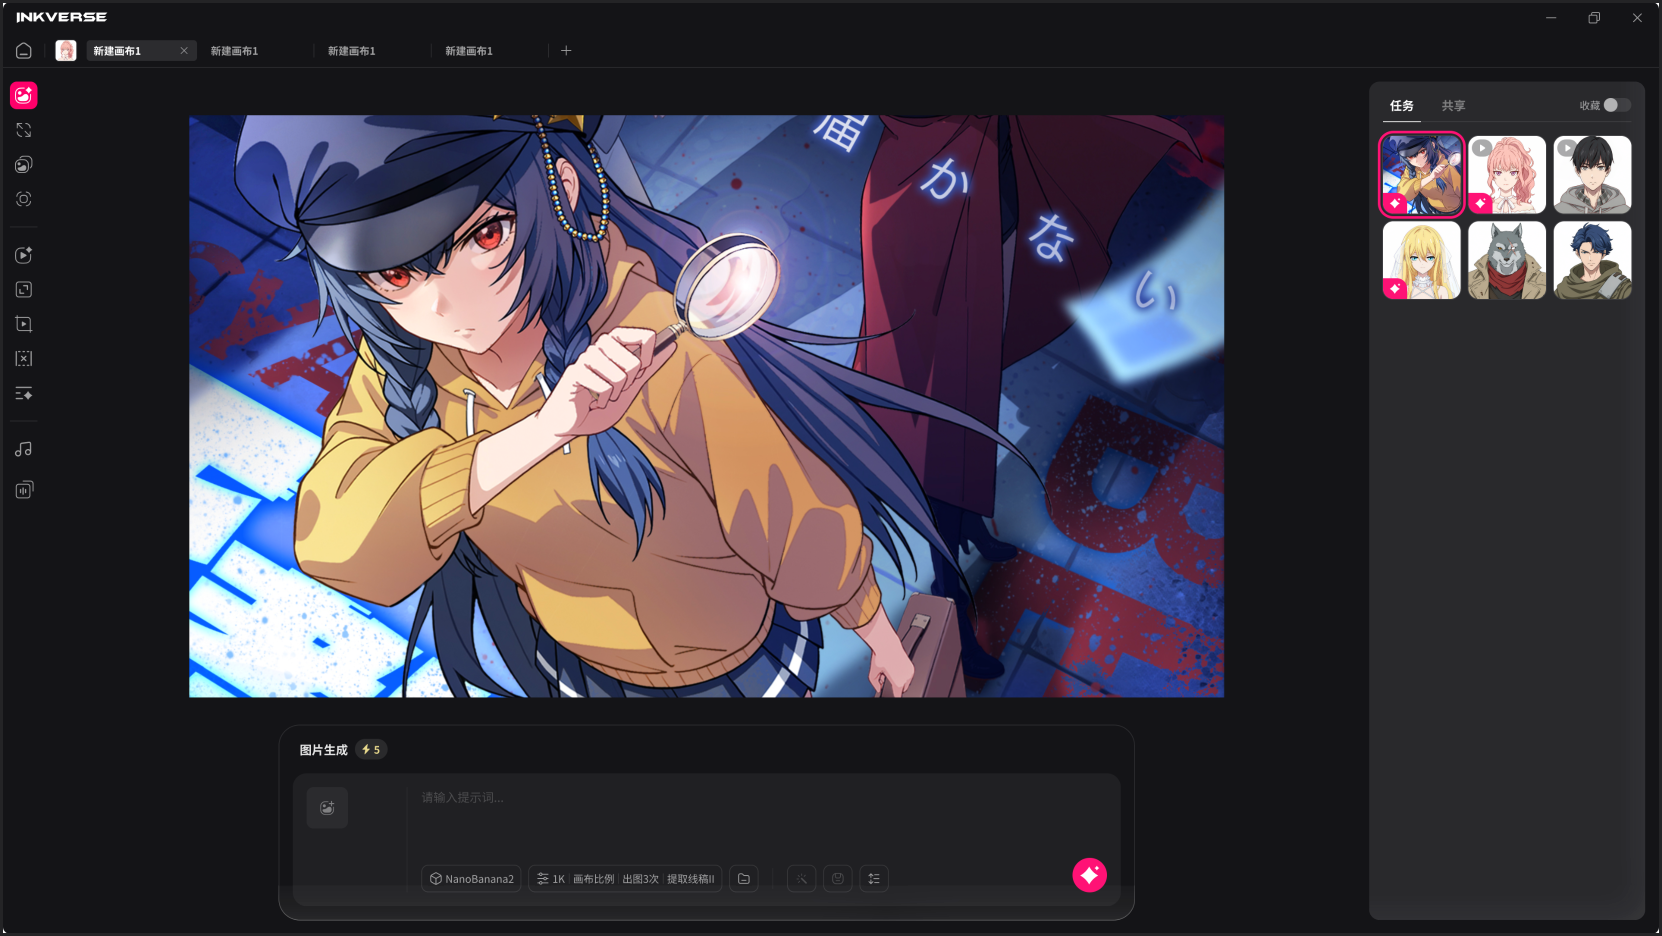Open the 1K resolution settings

click(551, 879)
